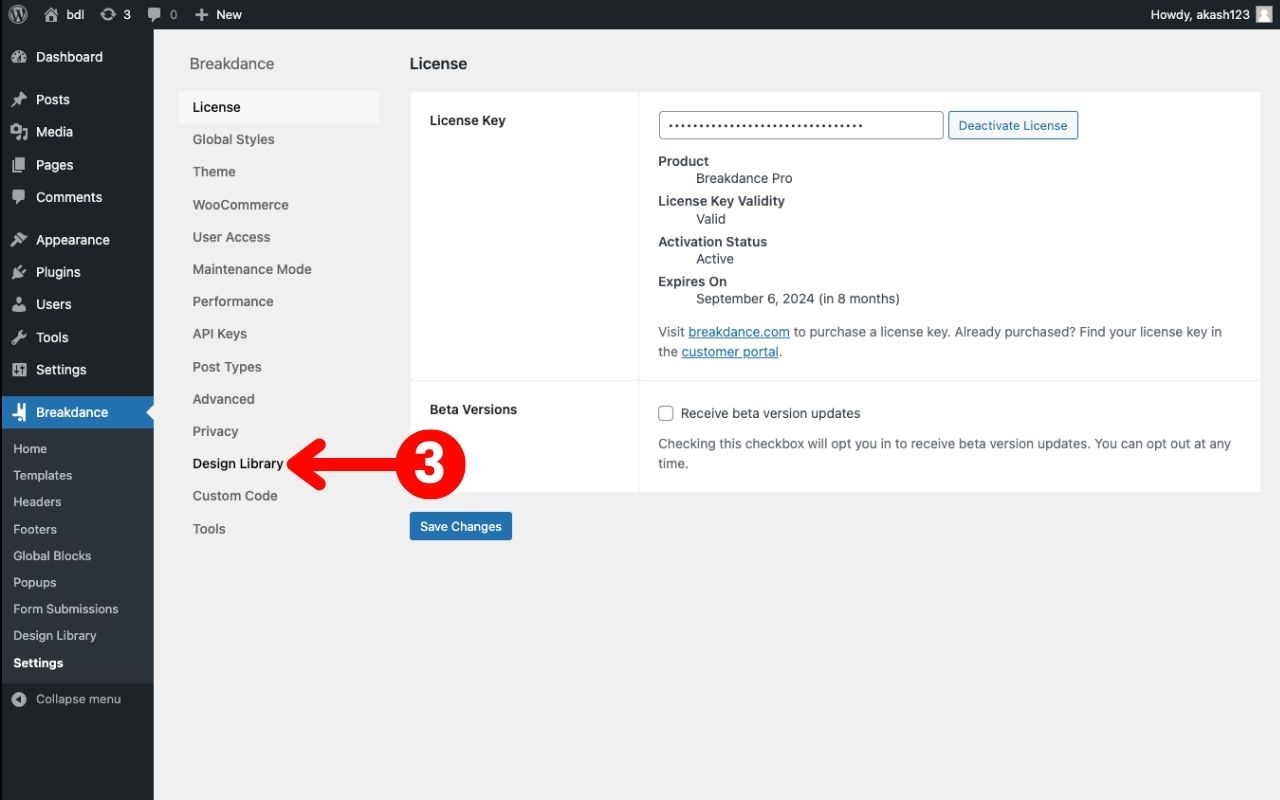This screenshot has width=1280, height=800.
Task: Click the akash123 profile avatar
Action: pos(1265,14)
